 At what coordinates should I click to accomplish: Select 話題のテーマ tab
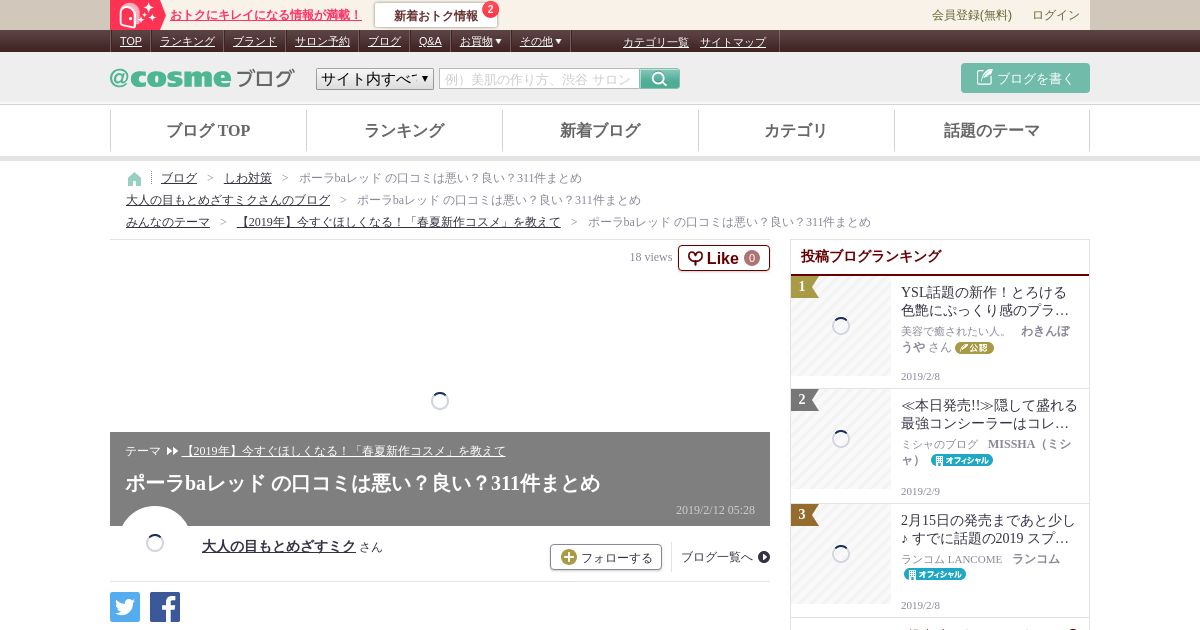pos(992,131)
